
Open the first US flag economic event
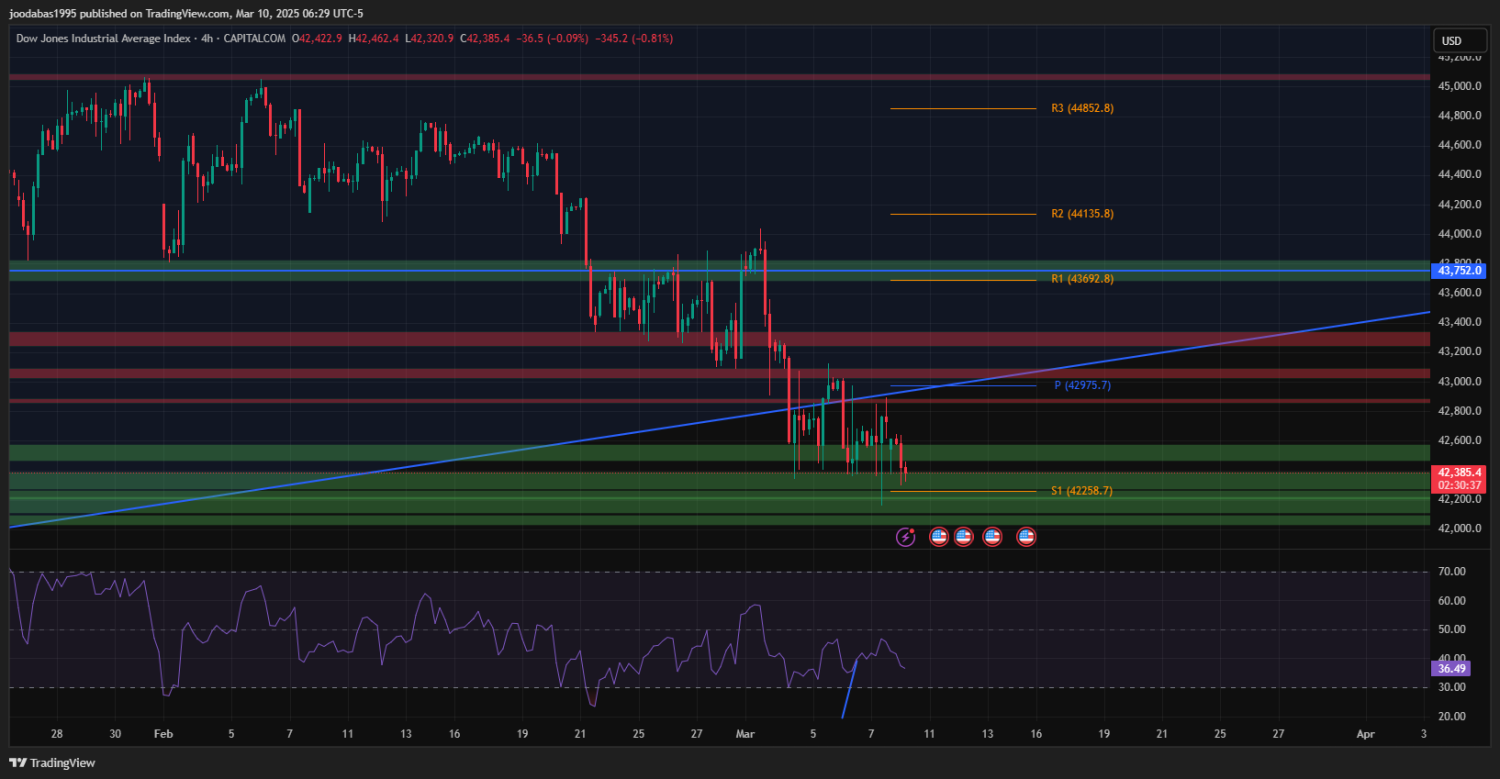click(x=939, y=537)
